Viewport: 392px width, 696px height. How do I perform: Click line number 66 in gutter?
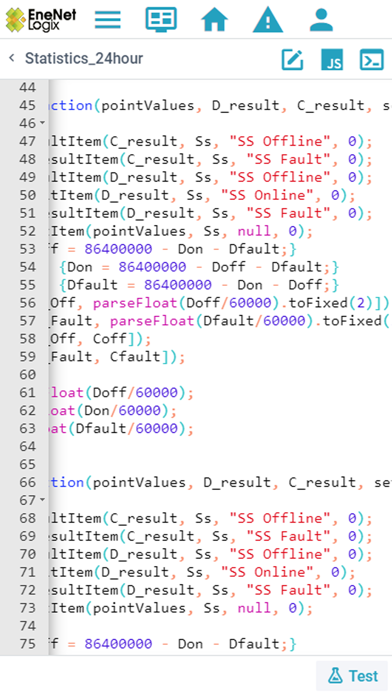28,482
